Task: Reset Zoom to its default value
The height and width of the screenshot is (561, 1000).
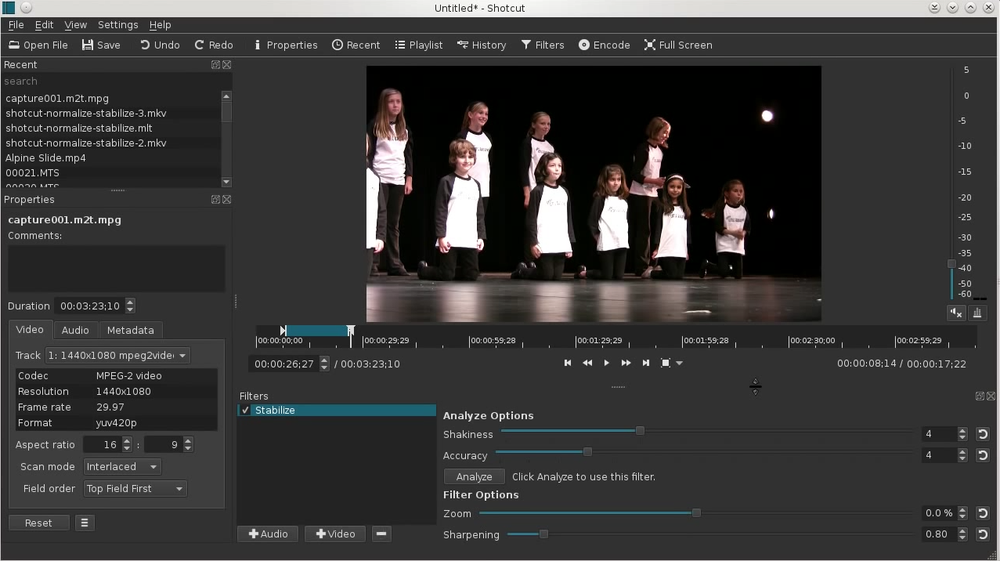Action: pos(983,513)
